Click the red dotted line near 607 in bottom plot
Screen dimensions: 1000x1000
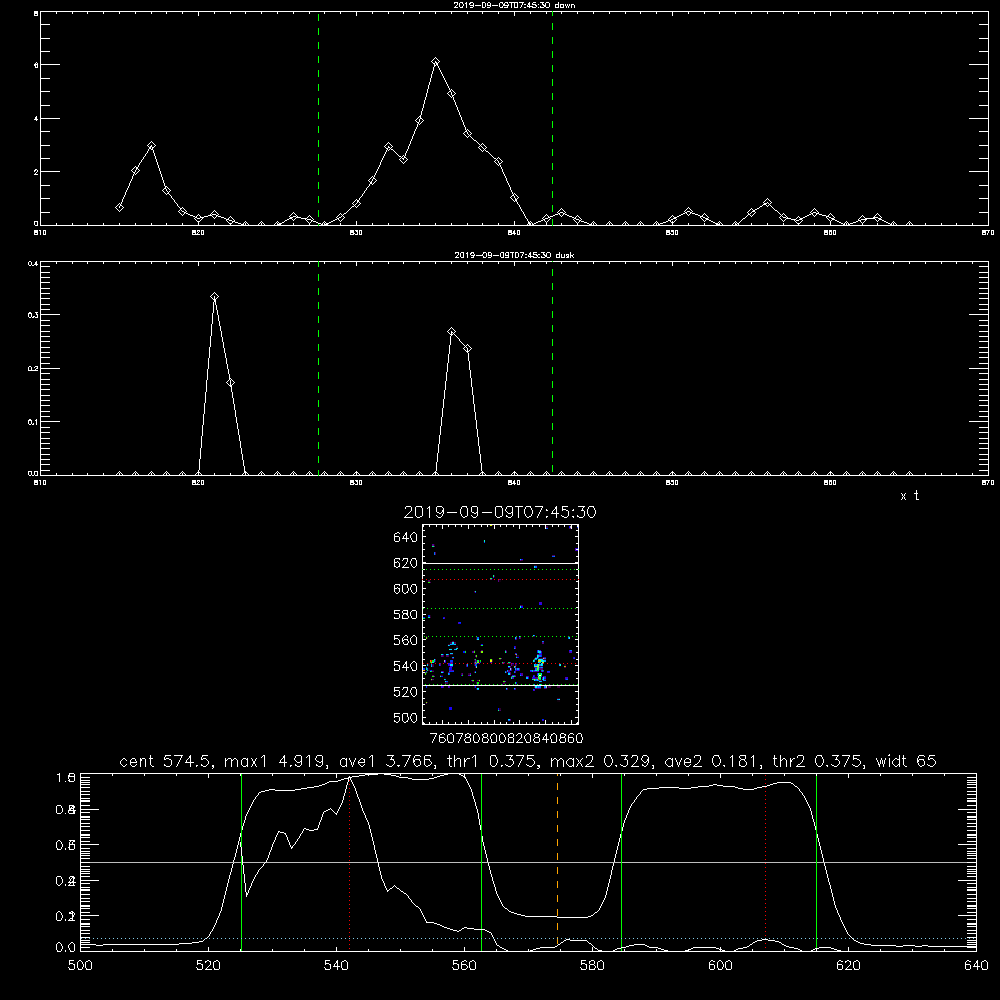tap(765, 861)
